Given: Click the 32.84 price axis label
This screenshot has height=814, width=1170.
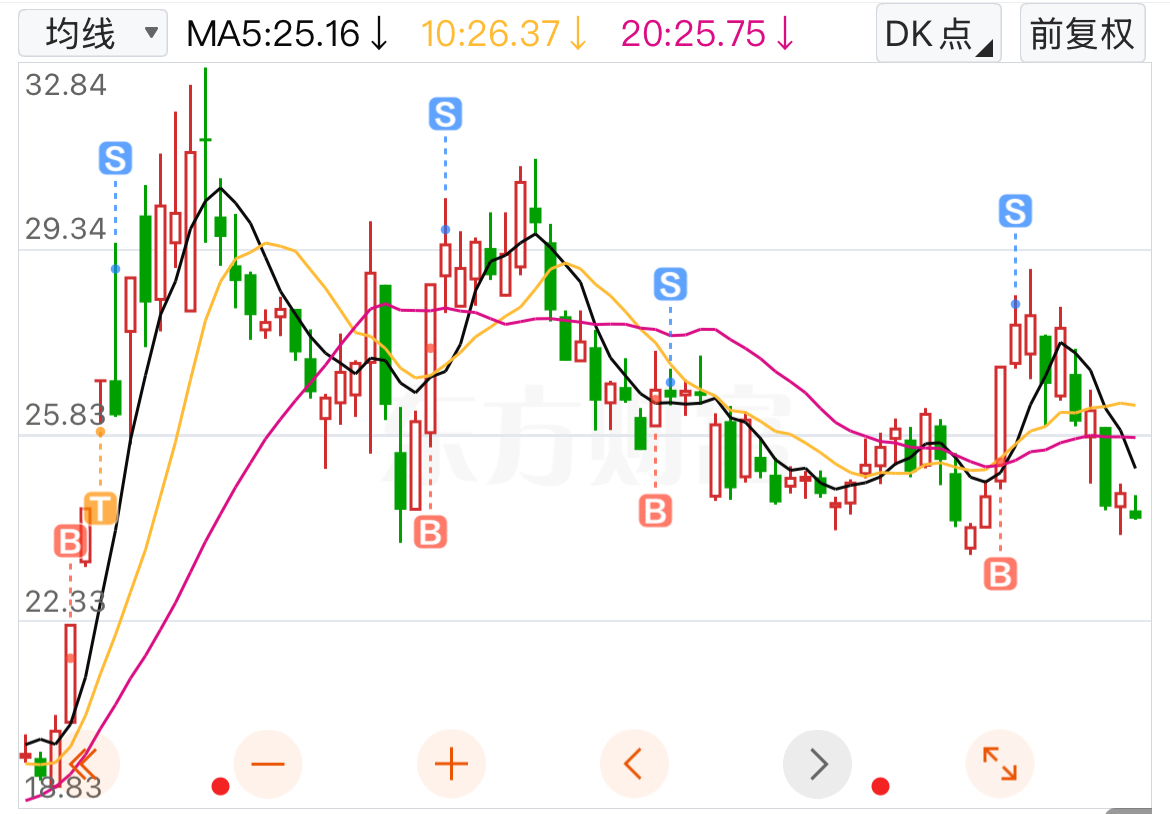Looking at the screenshot, I should click(x=66, y=85).
